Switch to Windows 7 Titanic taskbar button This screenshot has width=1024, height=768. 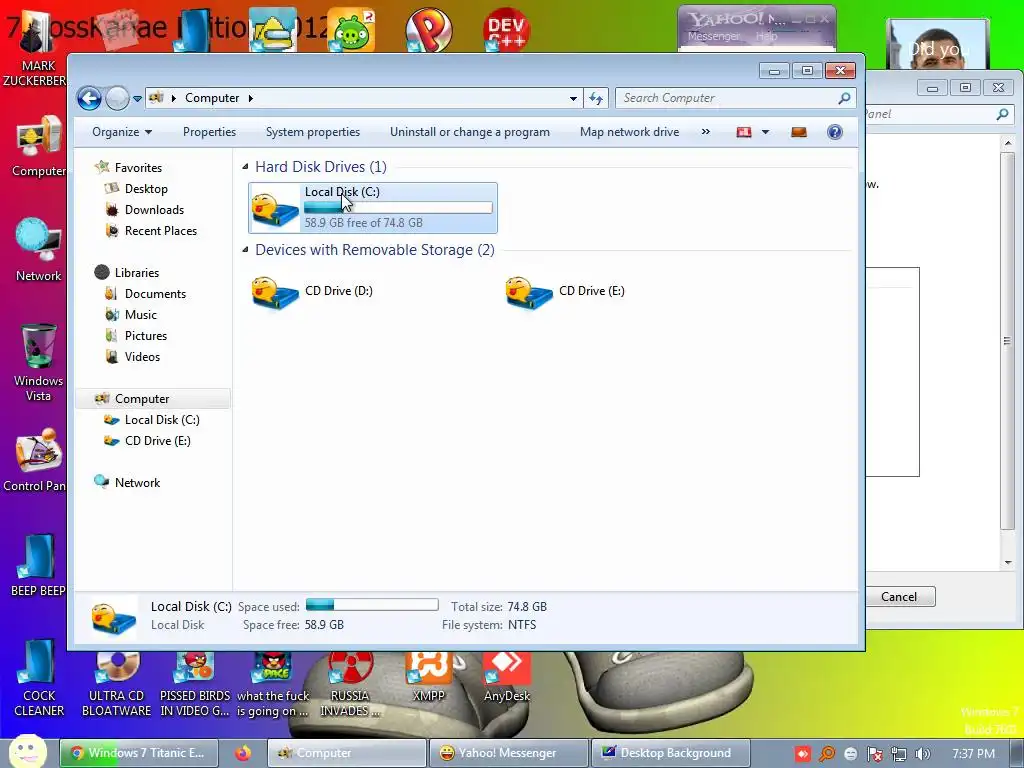tap(138, 753)
